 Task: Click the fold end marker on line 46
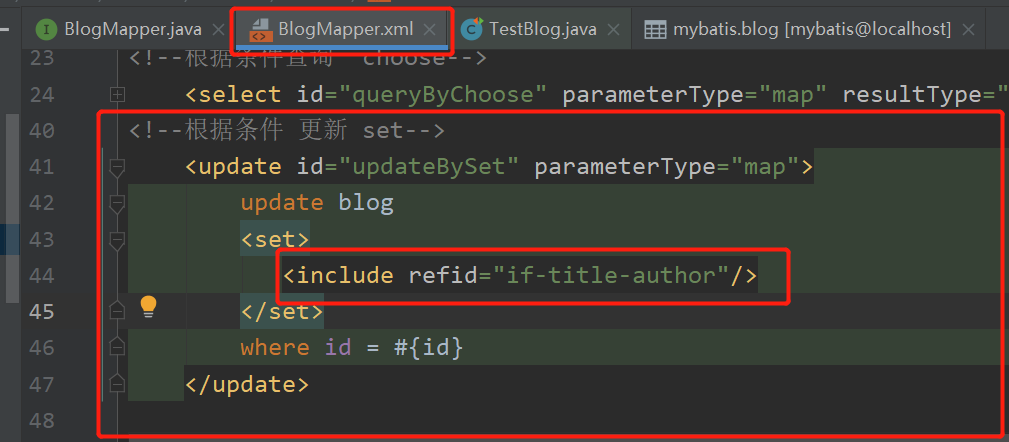(x=117, y=347)
